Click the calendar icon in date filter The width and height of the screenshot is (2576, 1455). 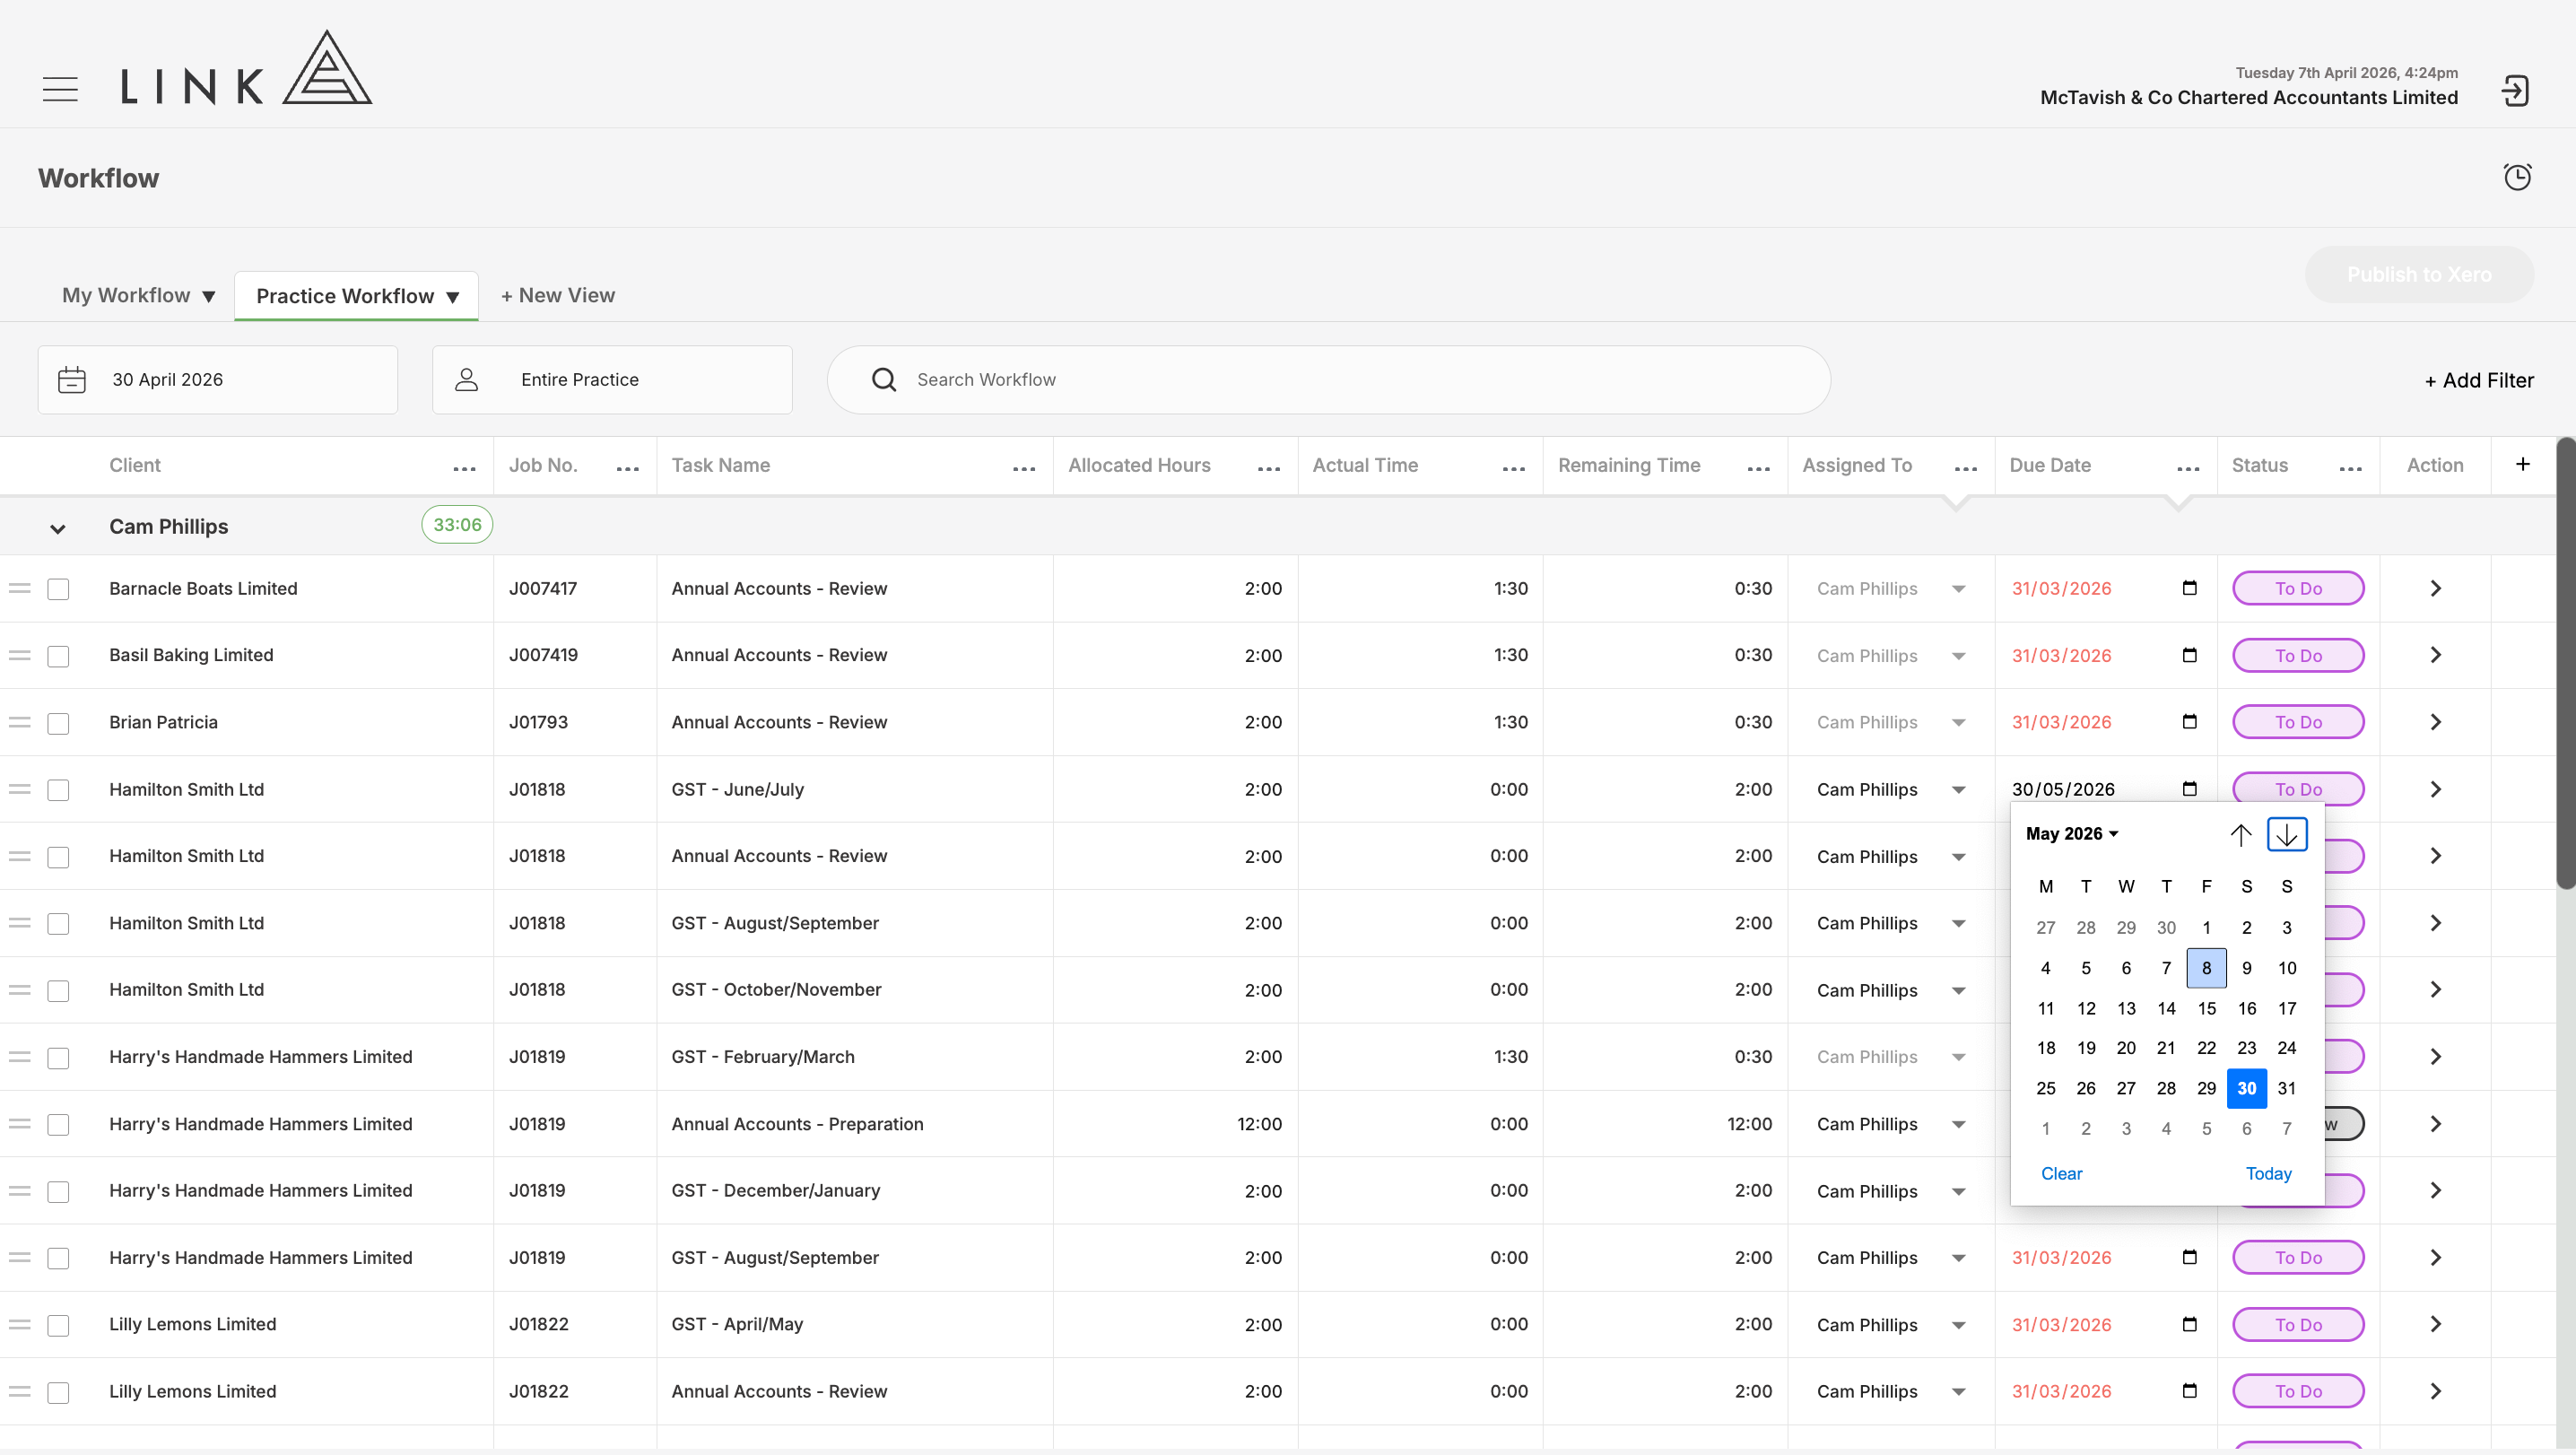(x=72, y=380)
